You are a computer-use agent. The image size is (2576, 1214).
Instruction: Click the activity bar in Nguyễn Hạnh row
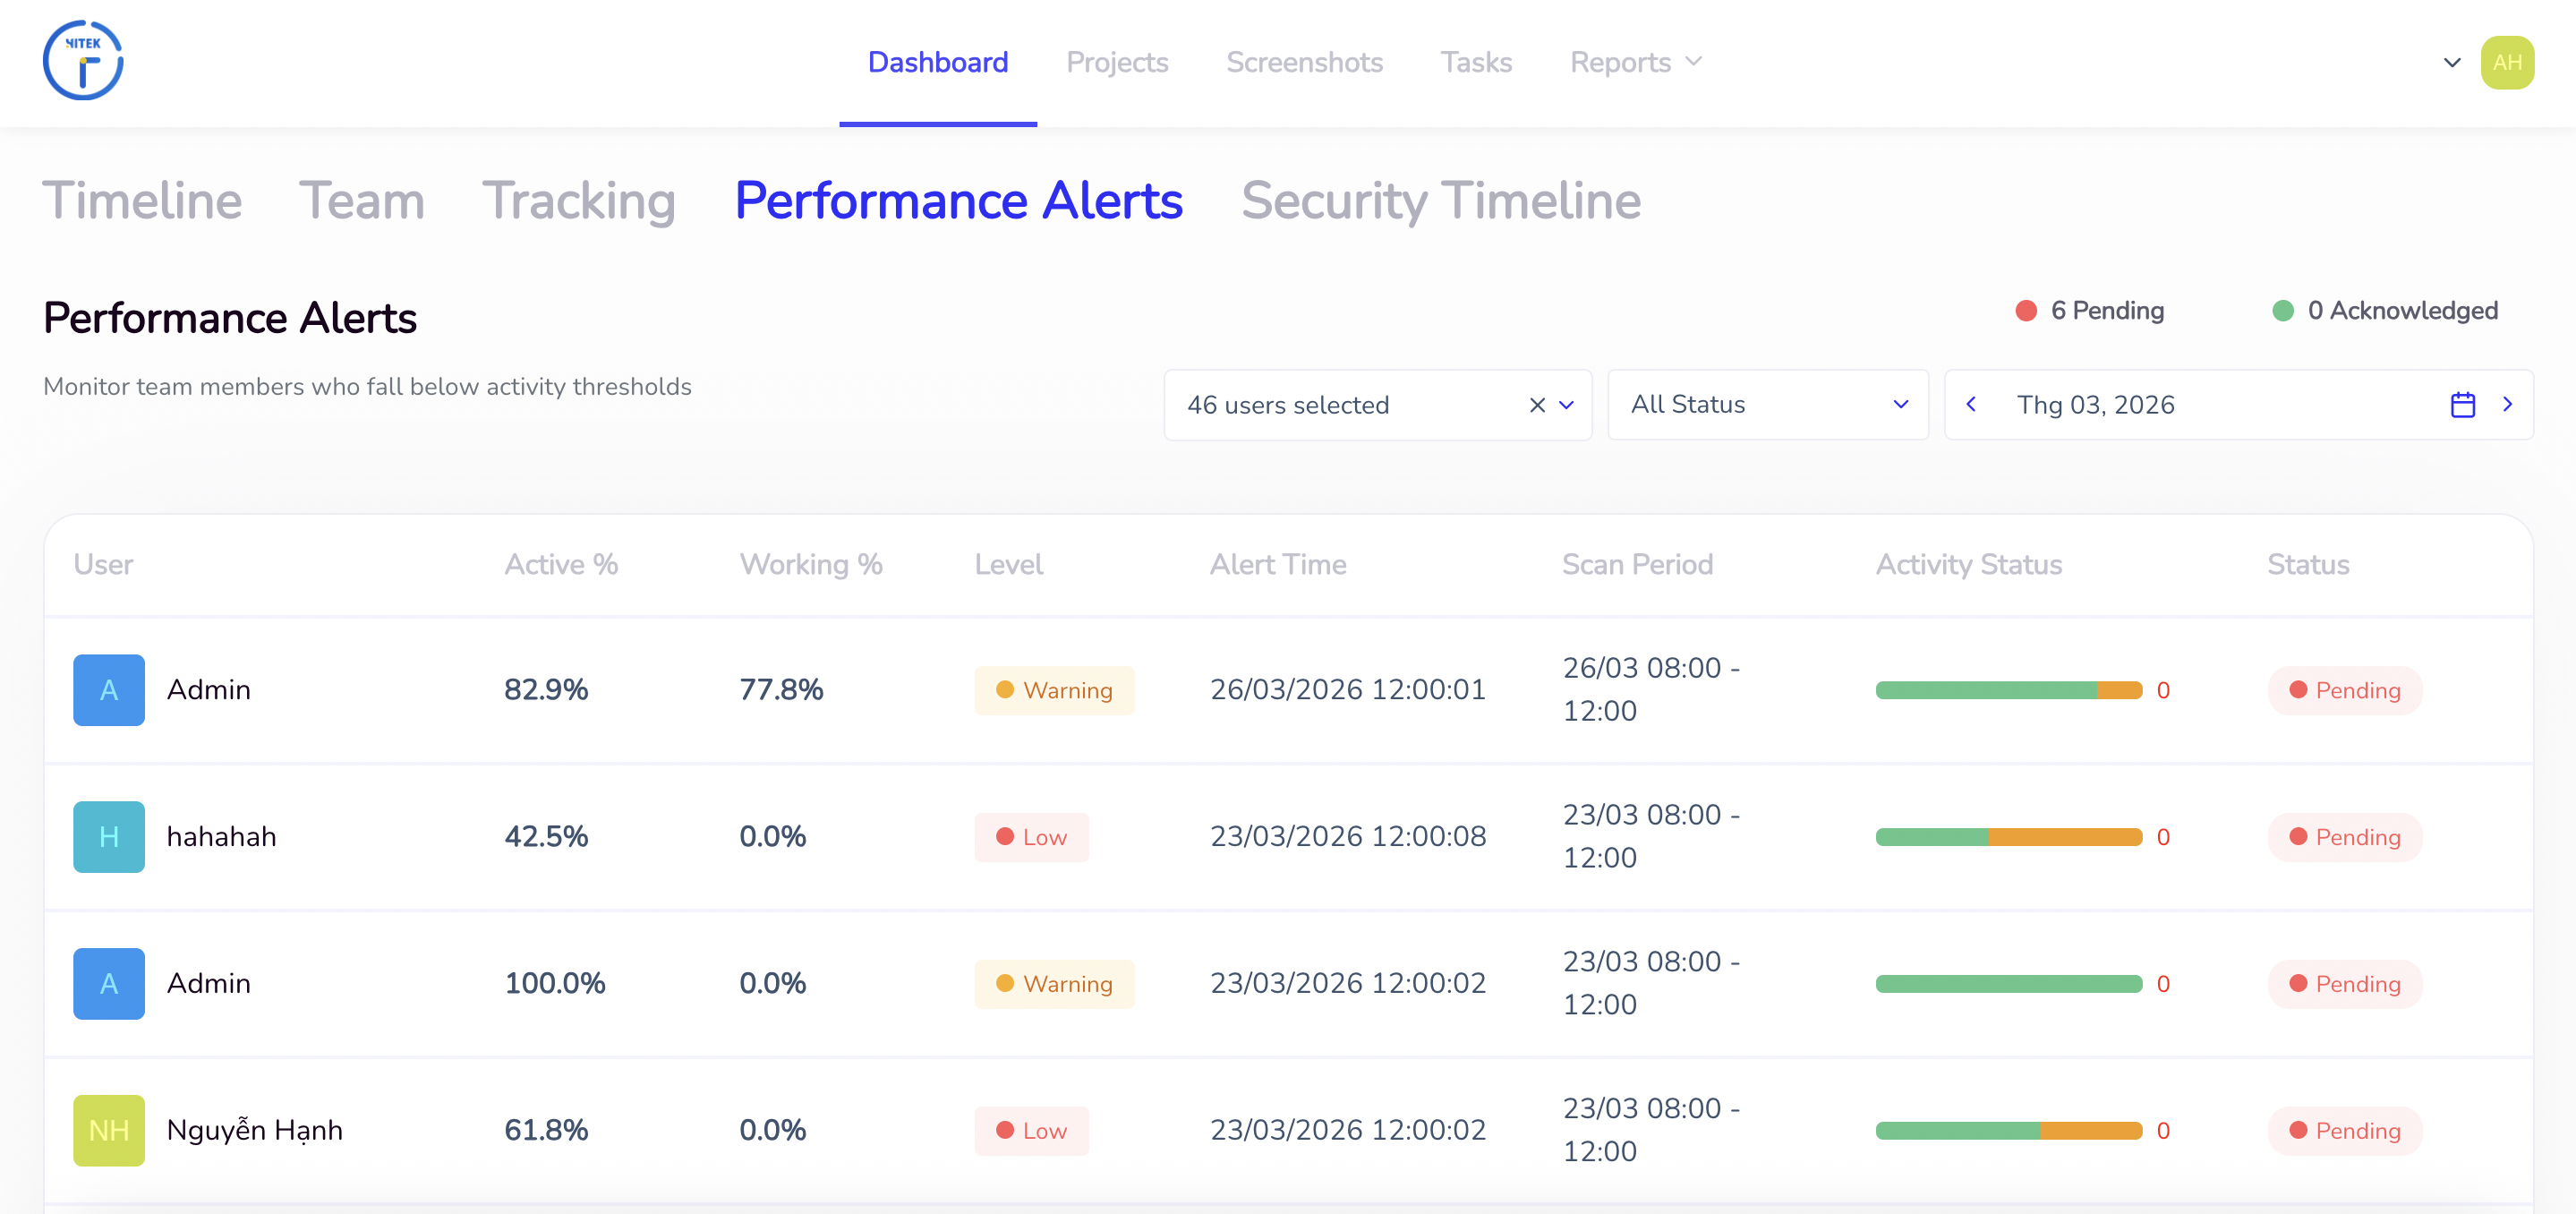(x=2008, y=1131)
